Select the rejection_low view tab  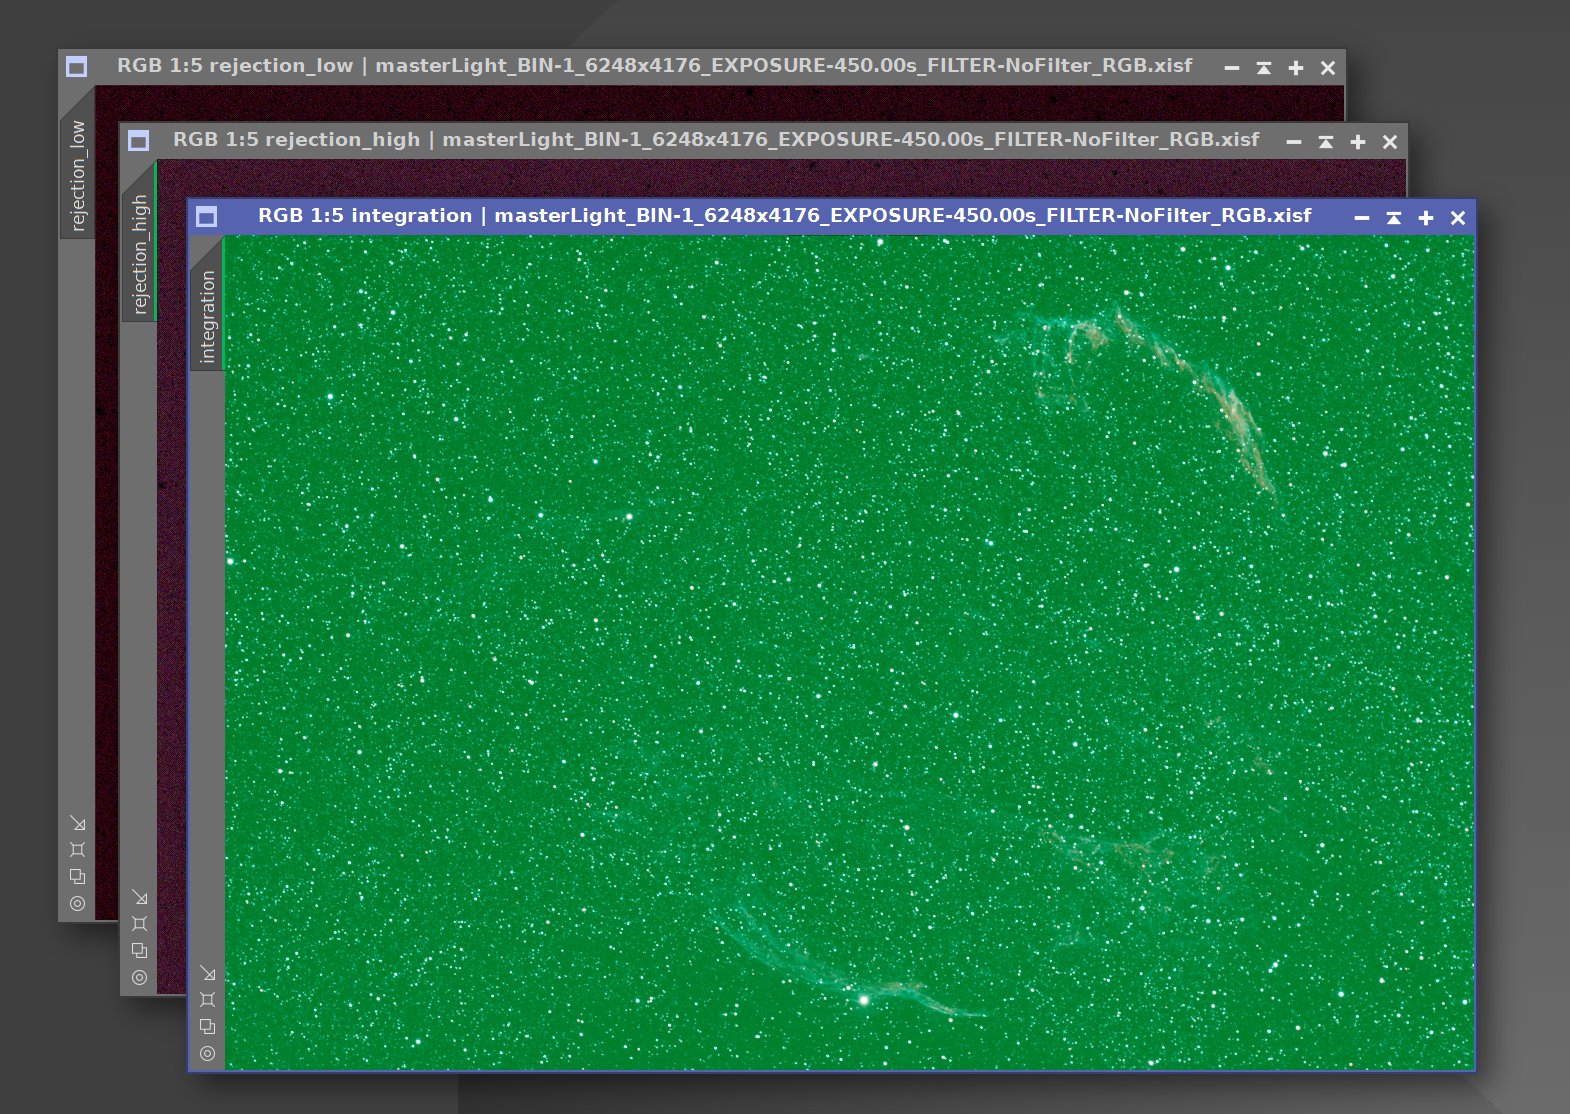tap(77, 176)
